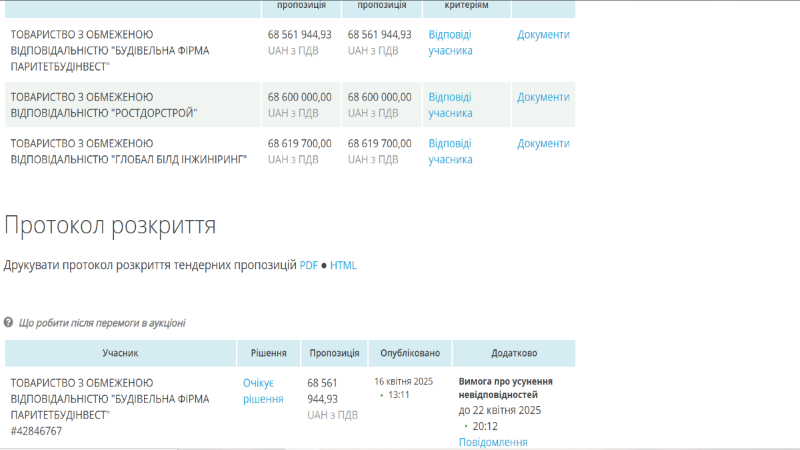Screen dimensions: 800x450
Task: Select the РОСТДОРСТРОЙ company name in bid list
Action: tap(104, 105)
